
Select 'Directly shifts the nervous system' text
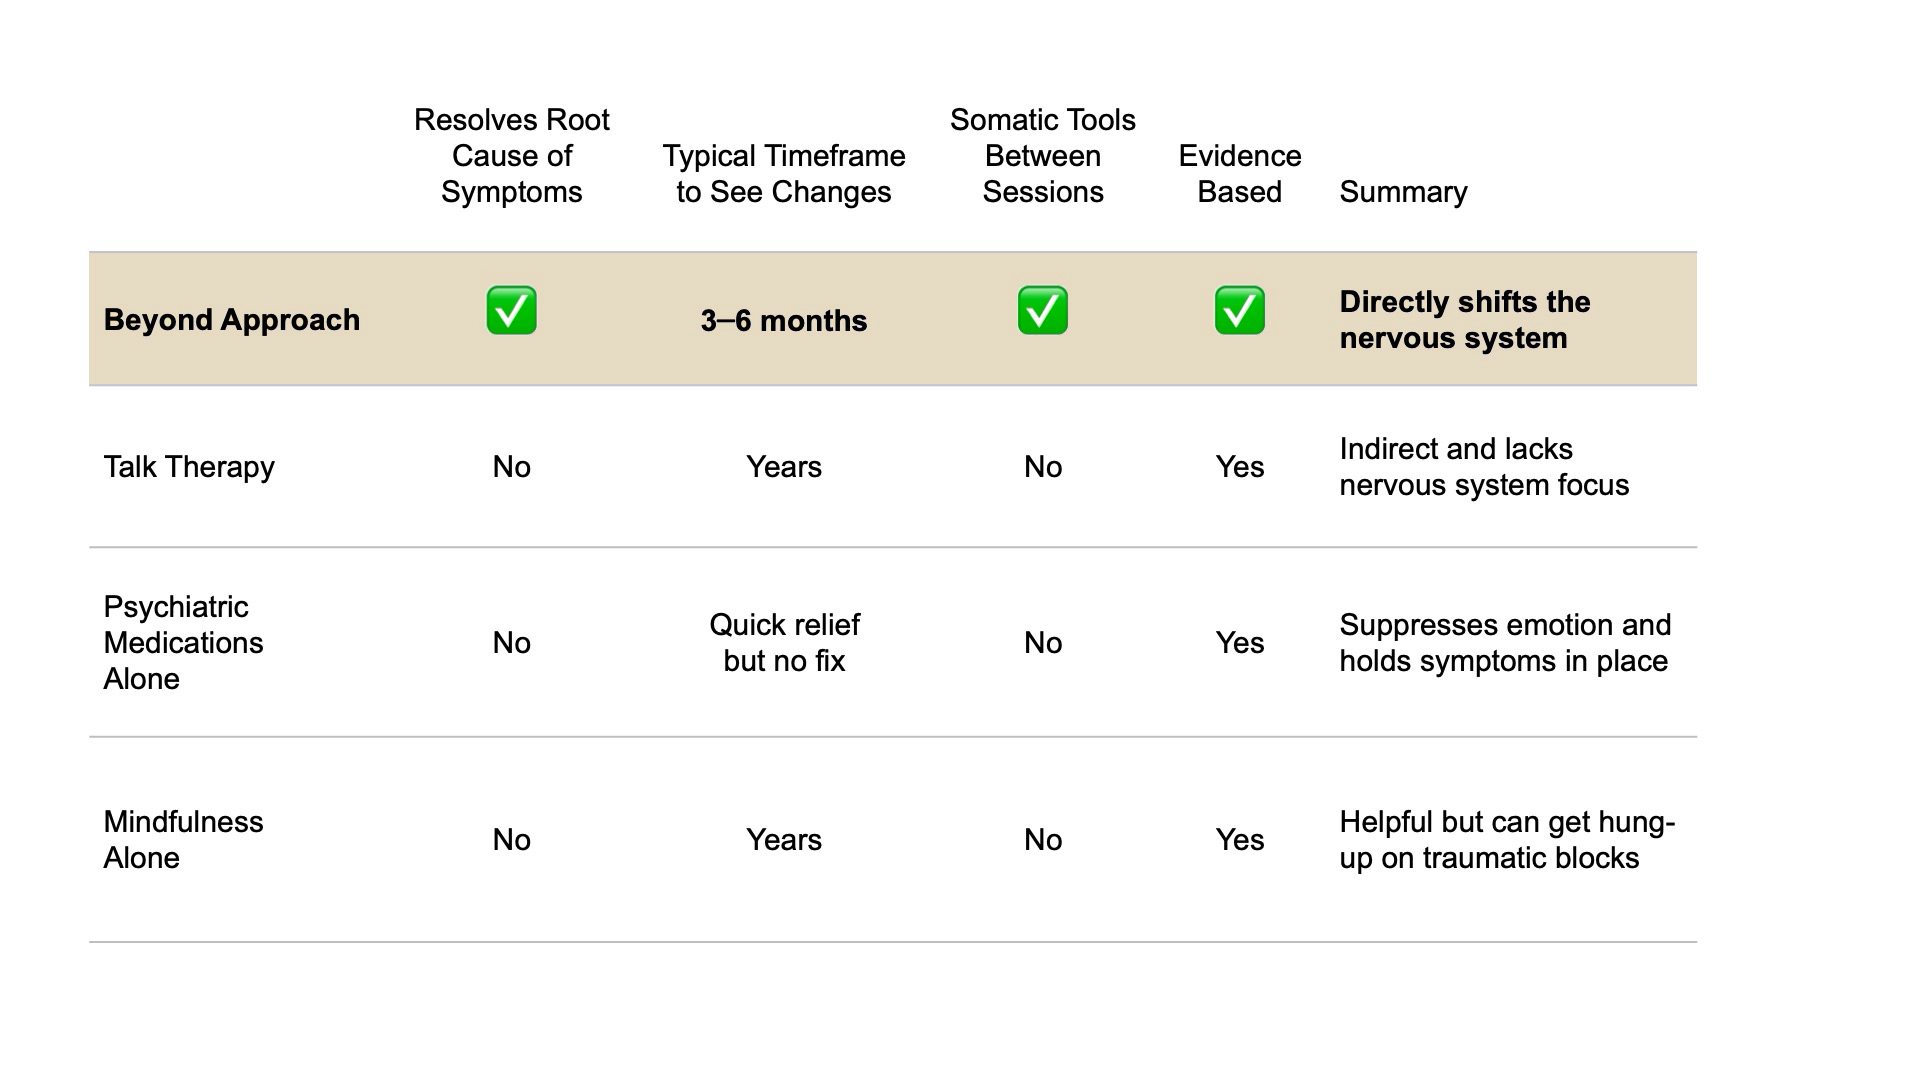point(1465,320)
